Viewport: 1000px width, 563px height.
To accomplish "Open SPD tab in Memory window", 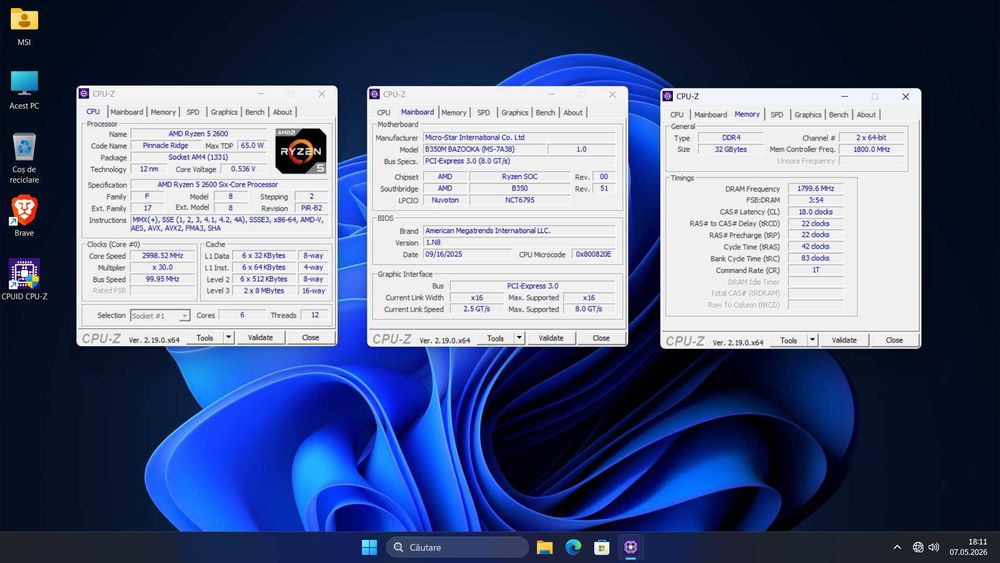I will 776,115.
